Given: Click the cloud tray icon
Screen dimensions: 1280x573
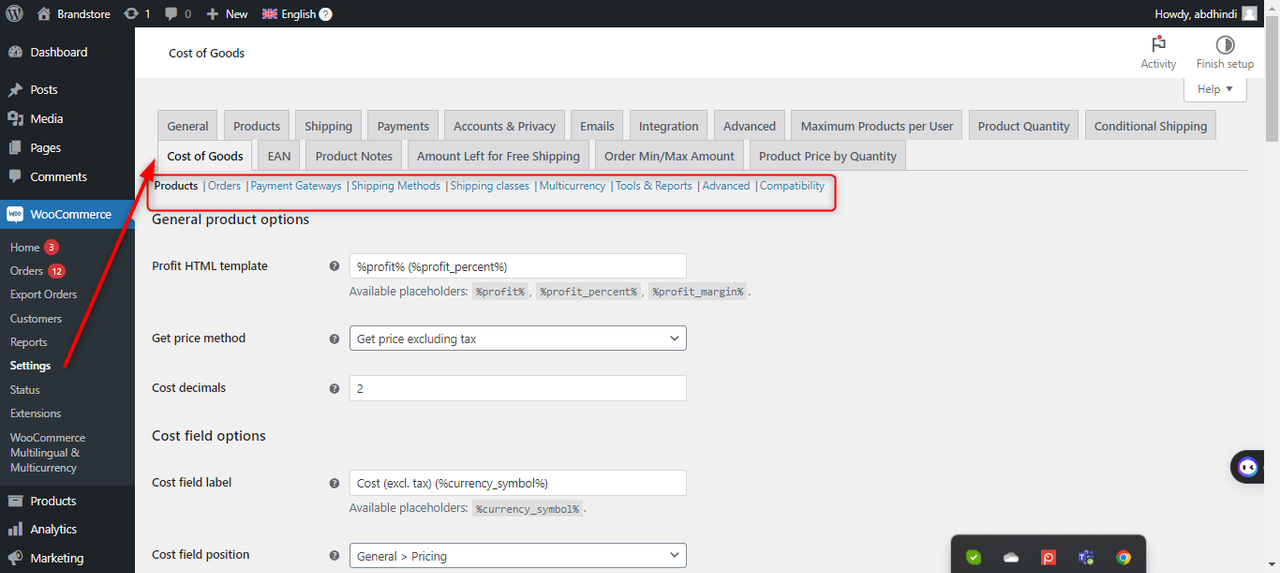Looking at the screenshot, I should click(x=1011, y=557).
